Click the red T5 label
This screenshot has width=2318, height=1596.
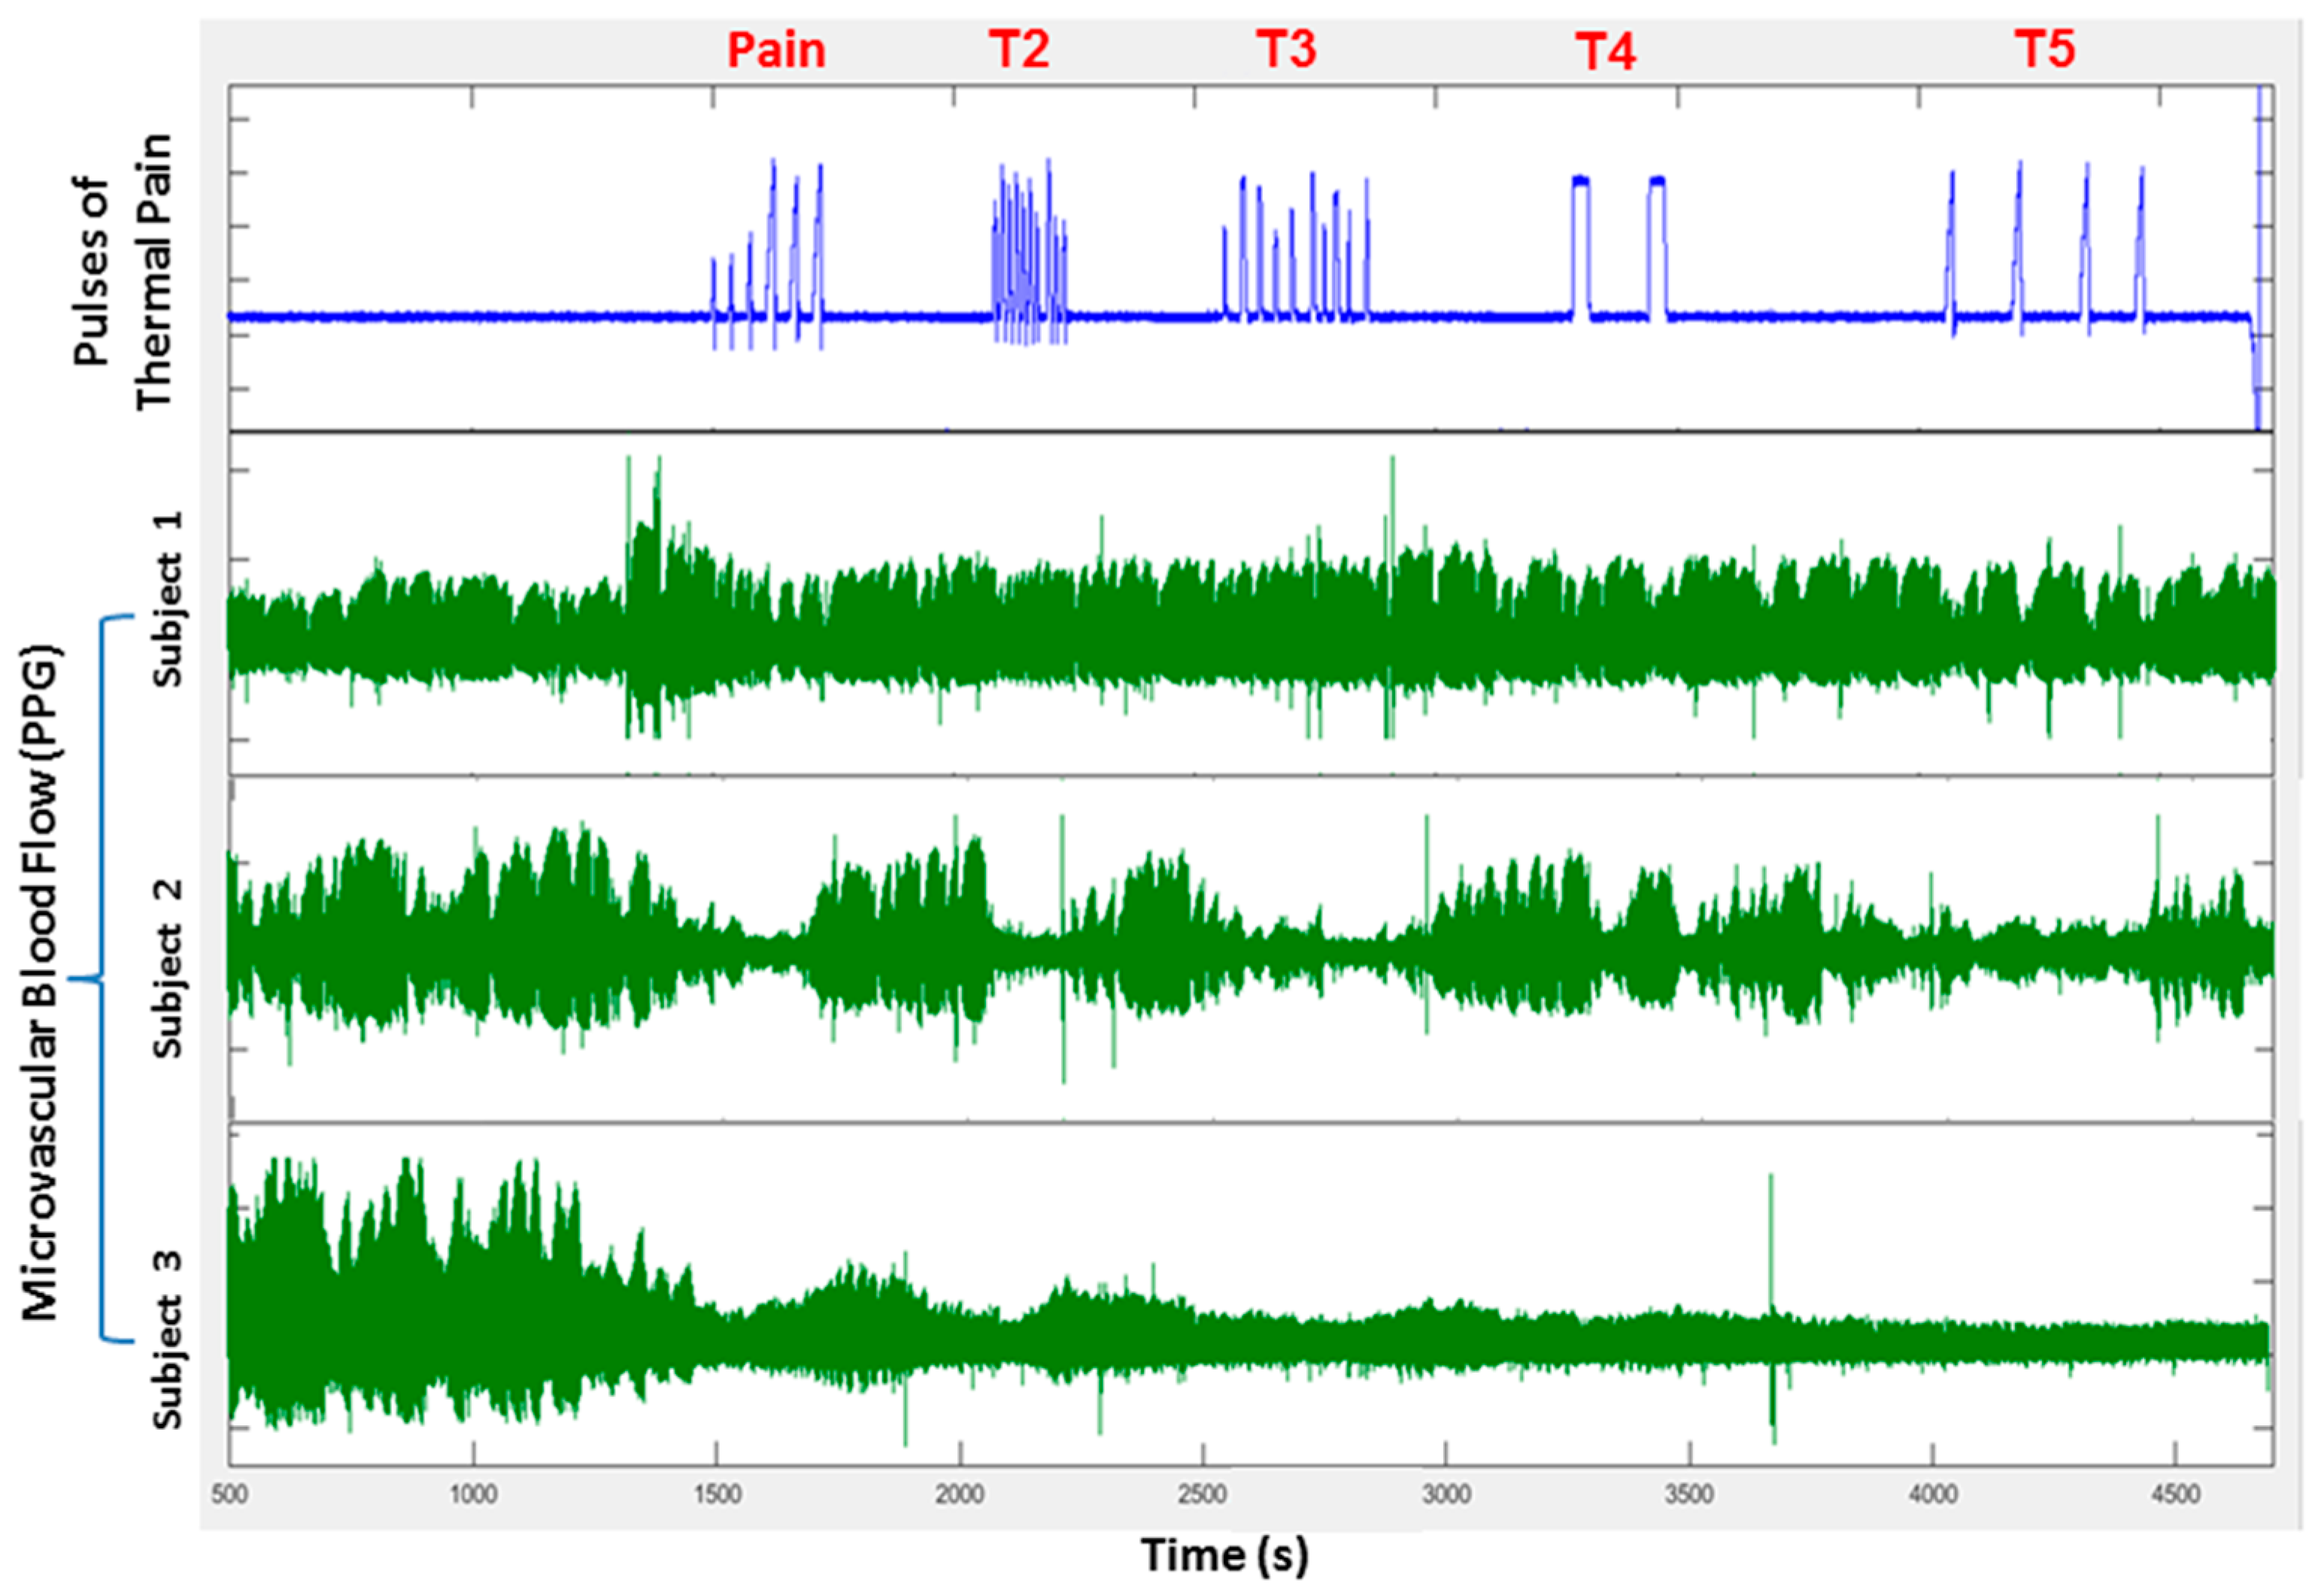tap(2045, 49)
